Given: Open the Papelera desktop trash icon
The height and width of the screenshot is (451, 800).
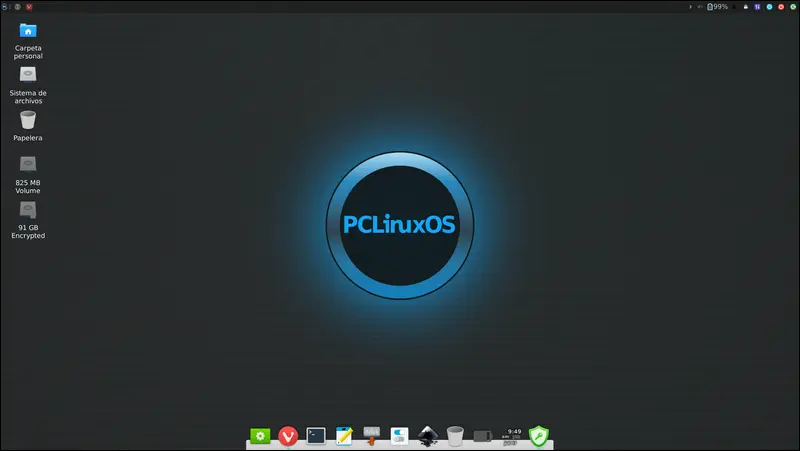Looking at the screenshot, I should (x=28, y=120).
